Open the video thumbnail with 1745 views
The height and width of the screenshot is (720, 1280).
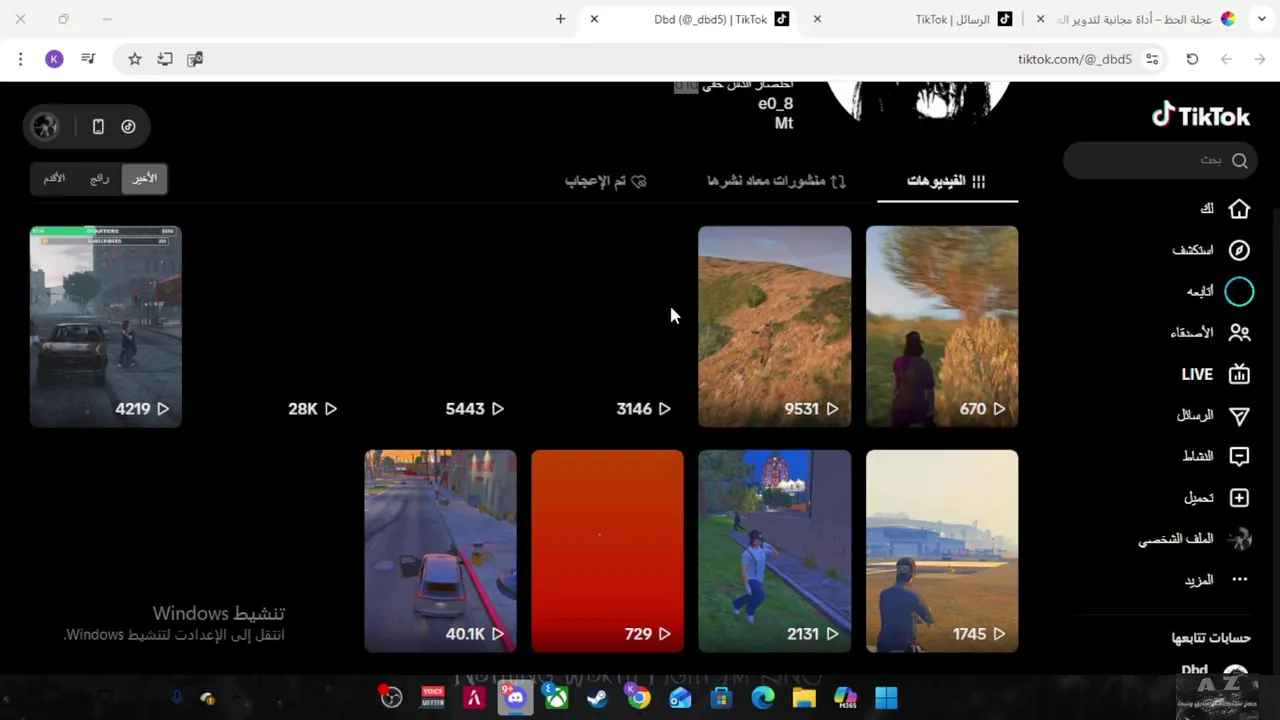(x=942, y=551)
